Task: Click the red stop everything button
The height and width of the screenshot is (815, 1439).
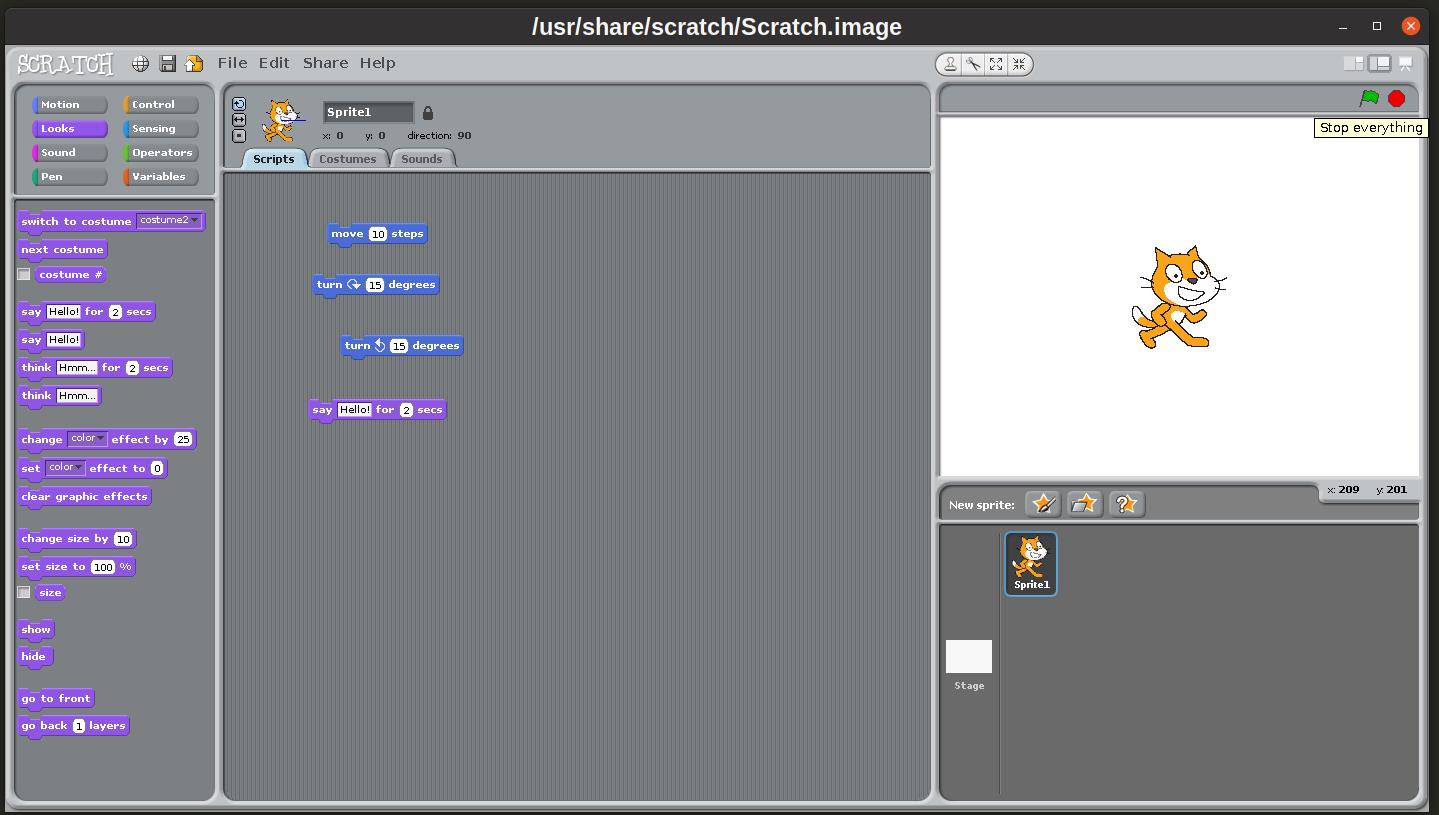Action: click(1397, 98)
